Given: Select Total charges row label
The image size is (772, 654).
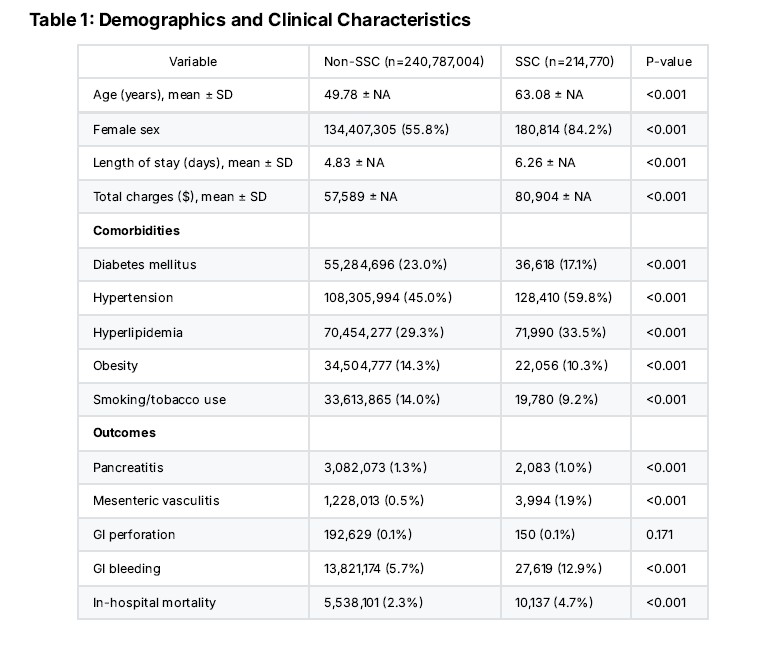Looking at the screenshot, I should coord(180,196).
